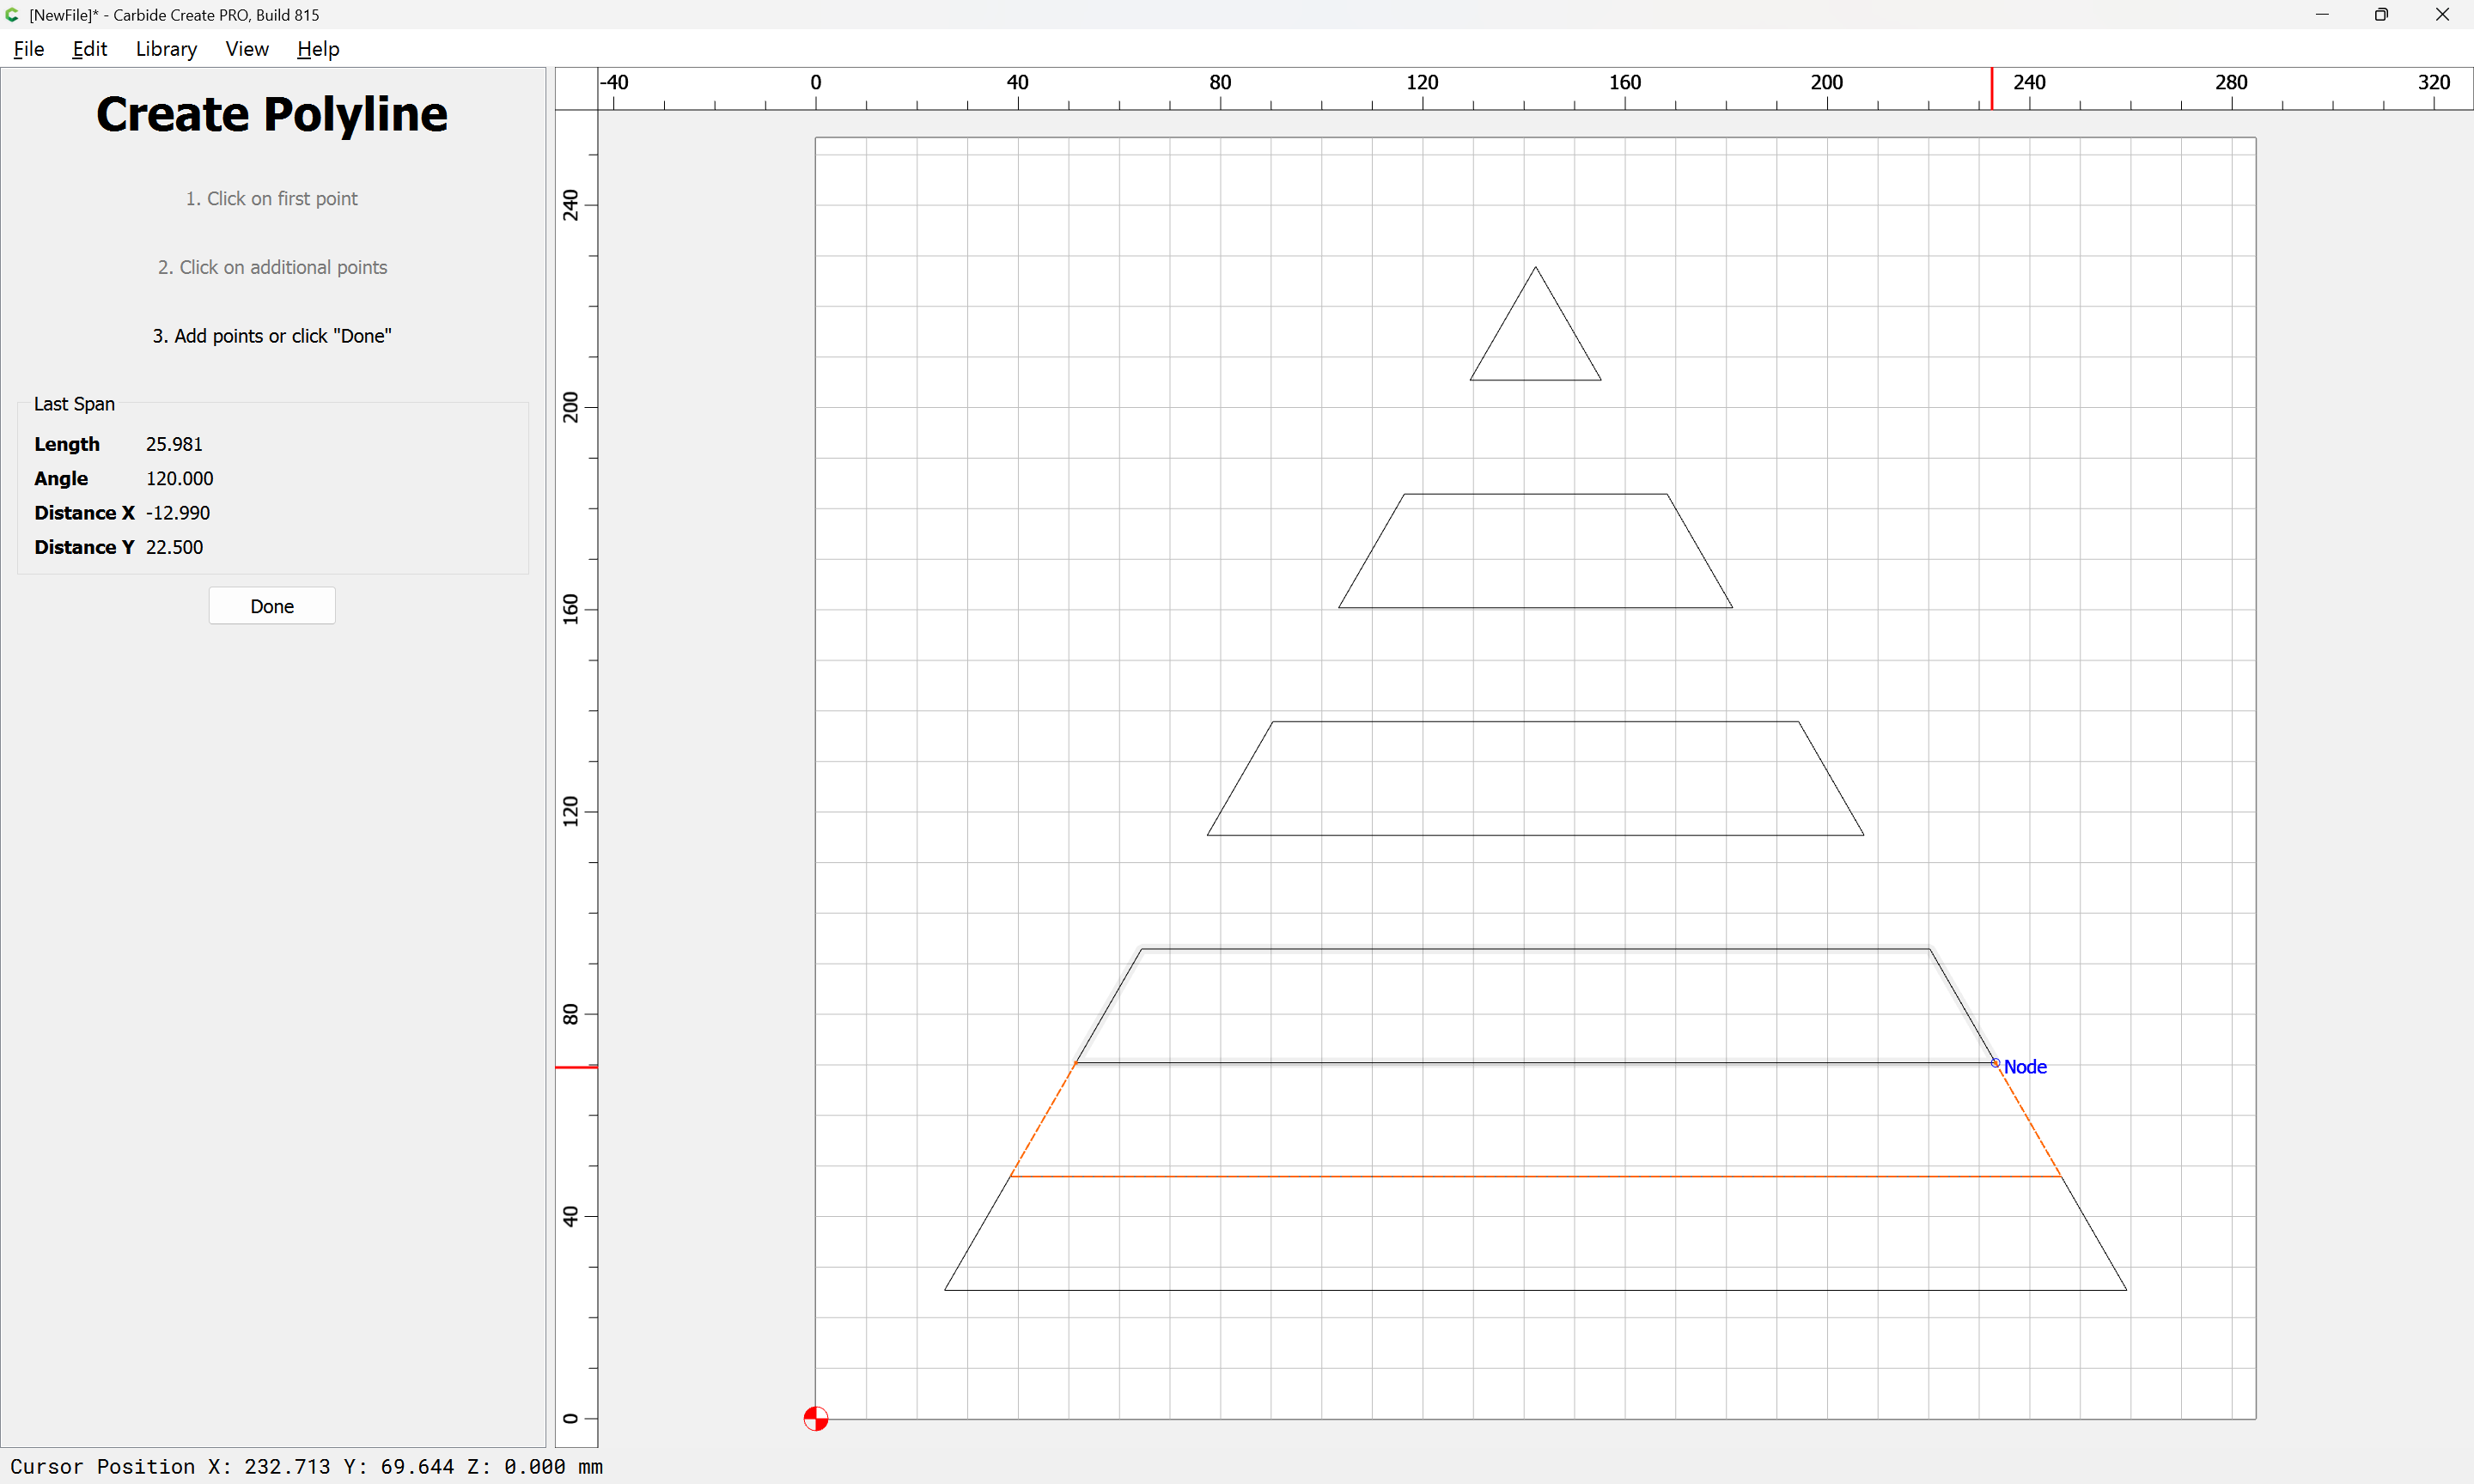
Task: Open the View menu
Action: coord(247,49)
